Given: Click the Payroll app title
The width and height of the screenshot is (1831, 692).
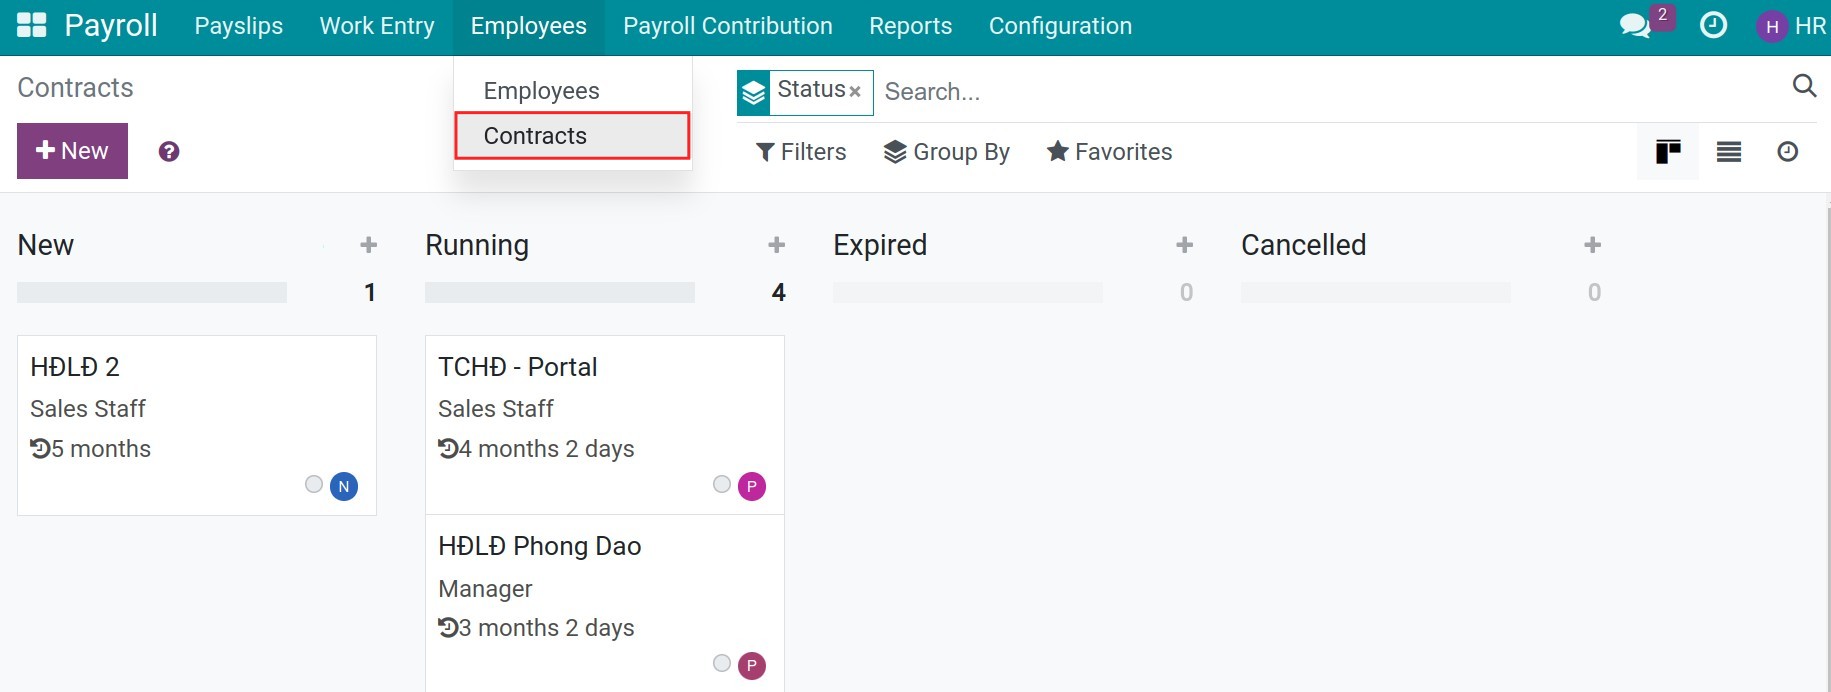Looking at the screenshot, I should pyautogui.click(x=111, y=25).
